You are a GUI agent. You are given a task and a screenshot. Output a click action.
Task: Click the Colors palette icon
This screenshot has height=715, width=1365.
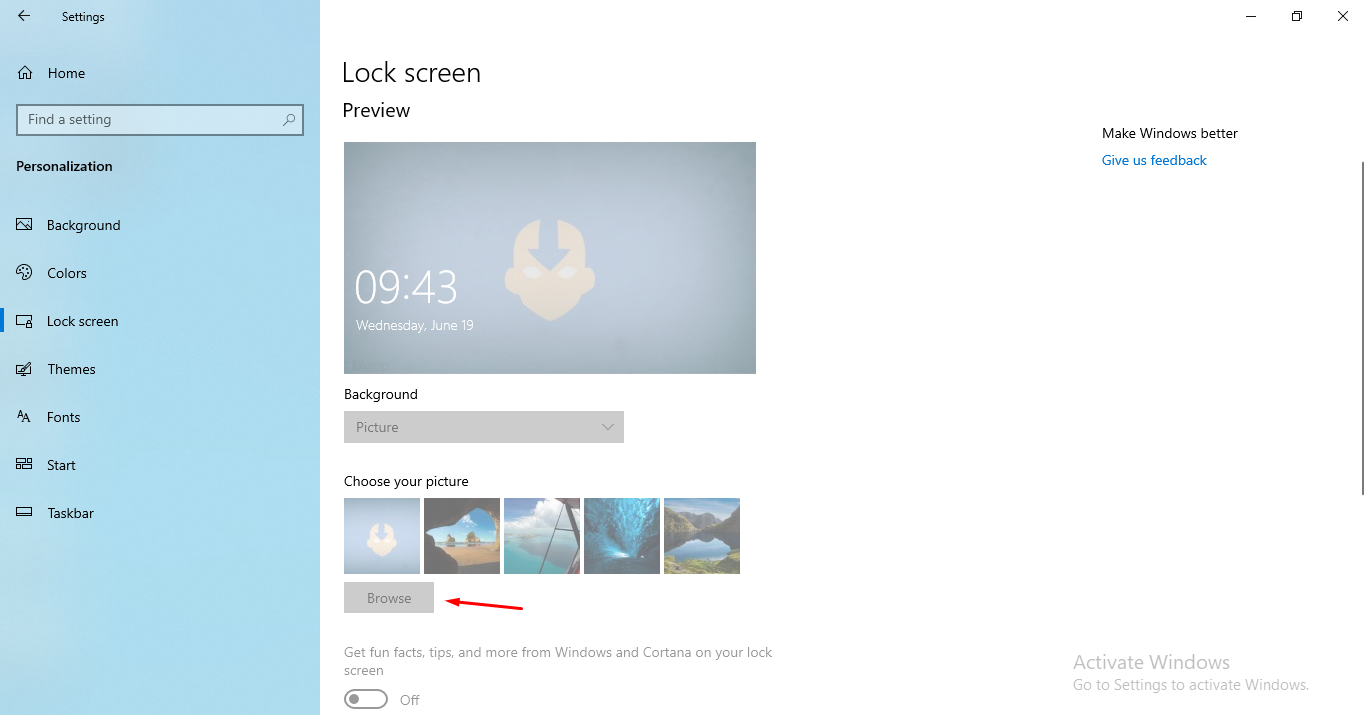coord(25,273)
